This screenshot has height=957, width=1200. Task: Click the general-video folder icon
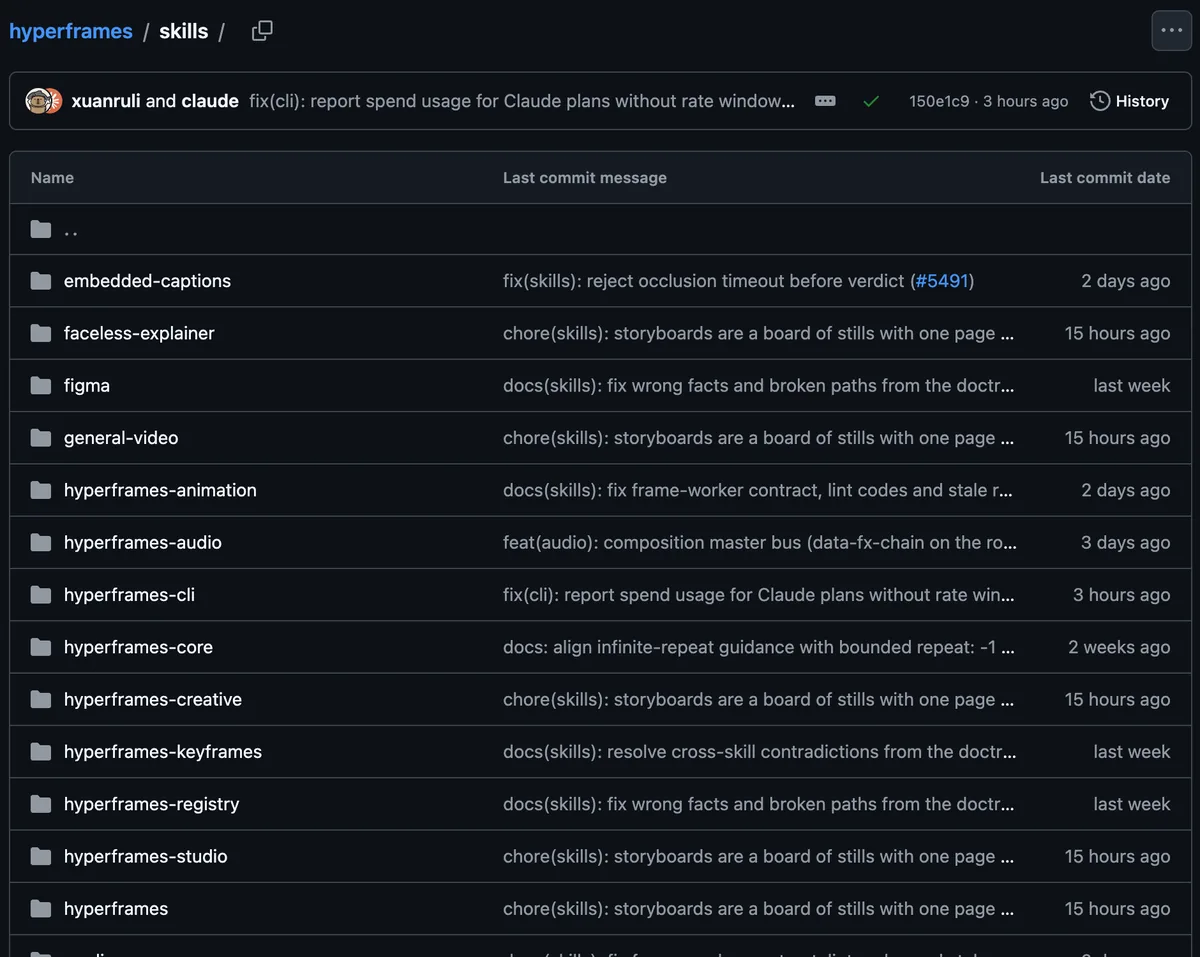pos(41,438)
